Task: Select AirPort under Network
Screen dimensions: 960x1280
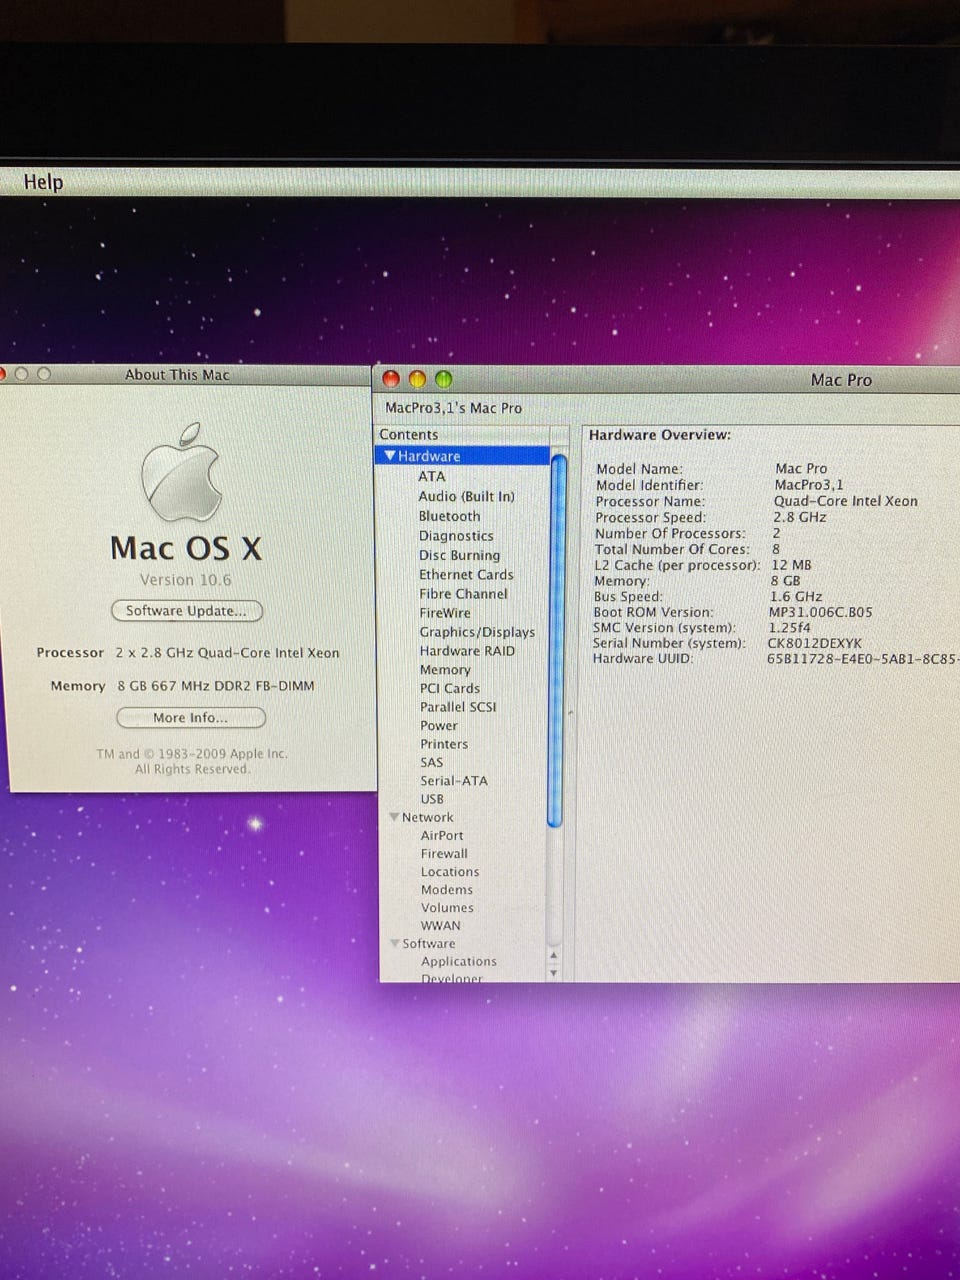Action: (x=442, y=835)
